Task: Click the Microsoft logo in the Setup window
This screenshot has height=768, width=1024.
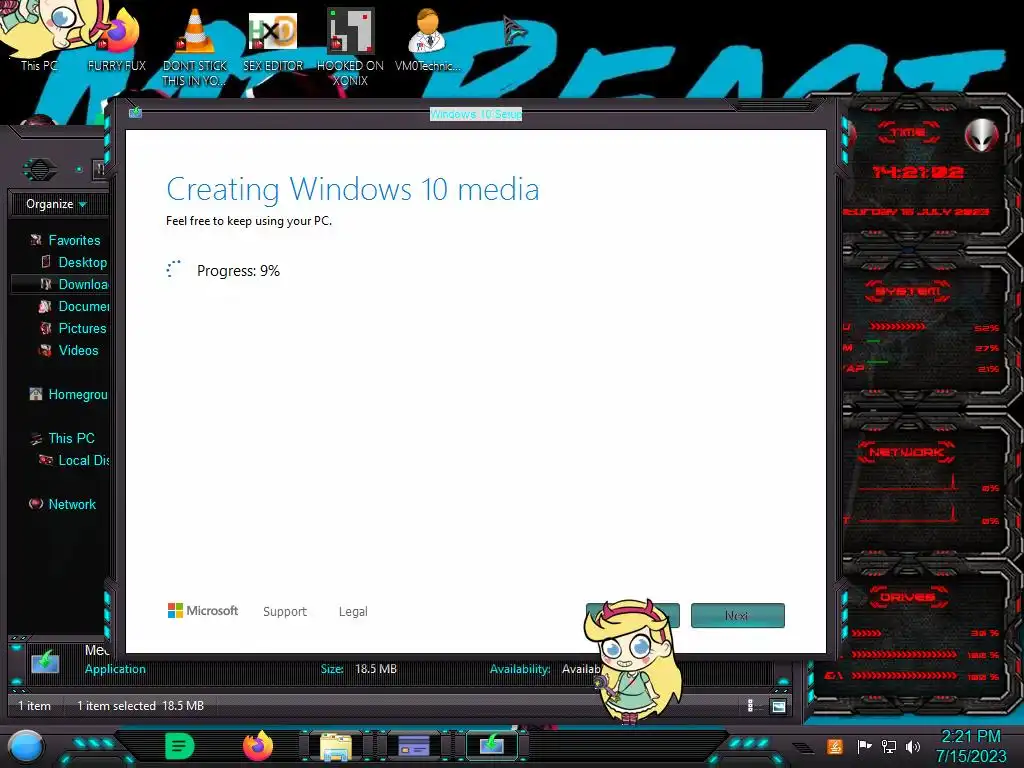Action: pyautogui.click(x=203, y=611)
